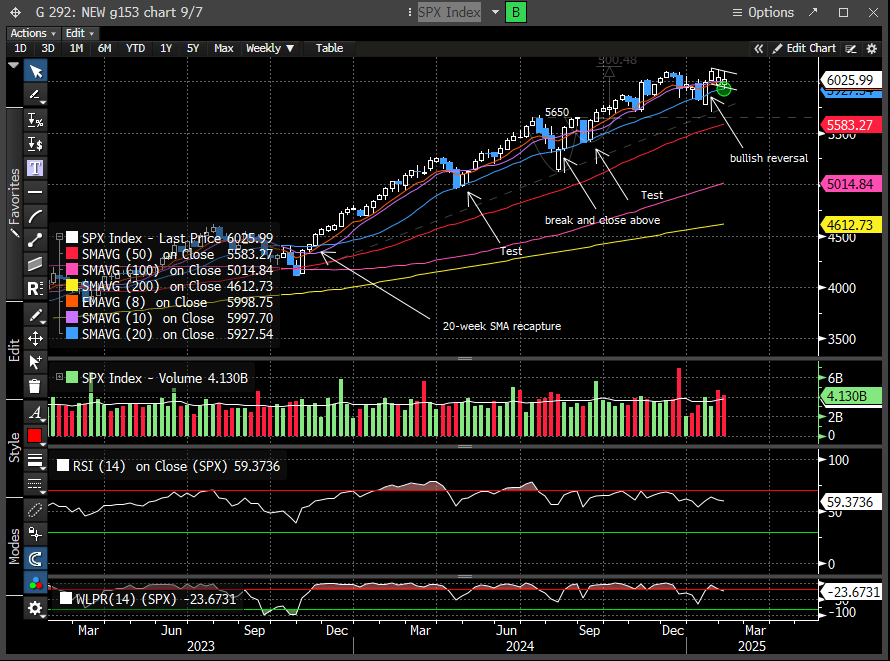Select the percent change measure tool

click(x=35, y=120)
